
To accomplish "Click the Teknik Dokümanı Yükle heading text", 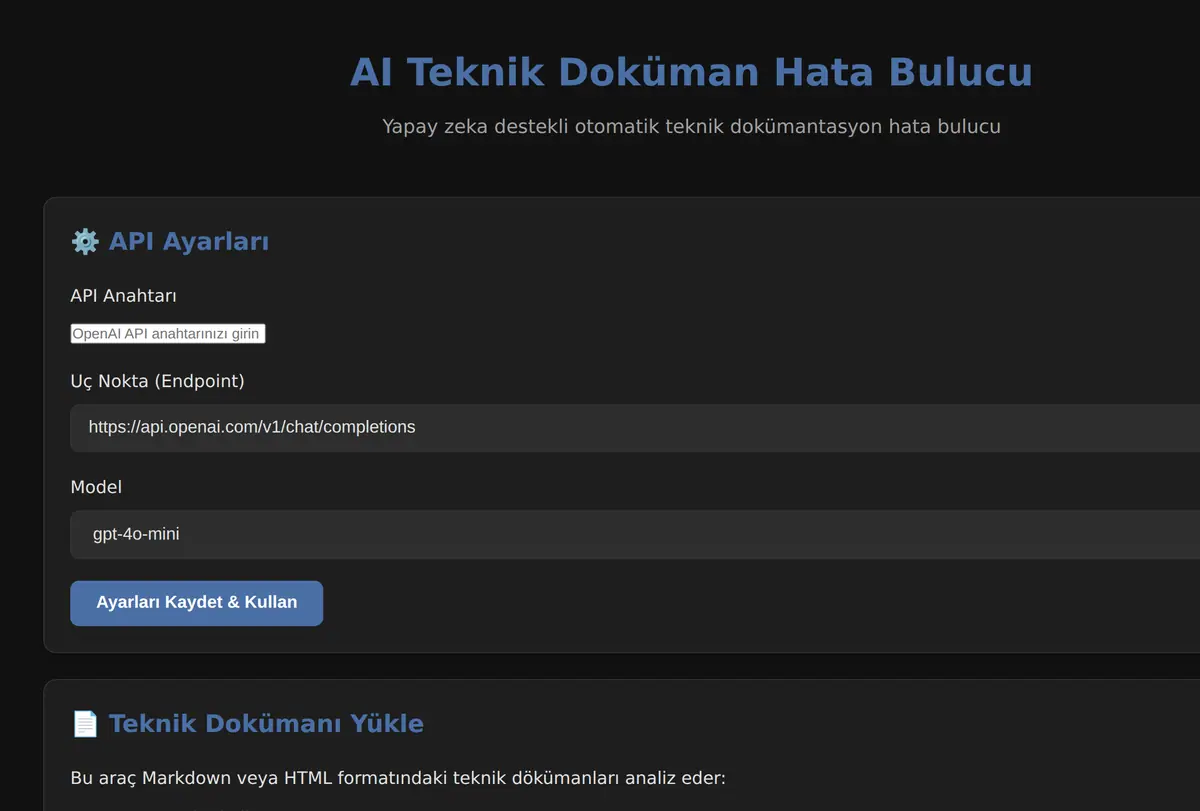I will [x=266, y=724].
